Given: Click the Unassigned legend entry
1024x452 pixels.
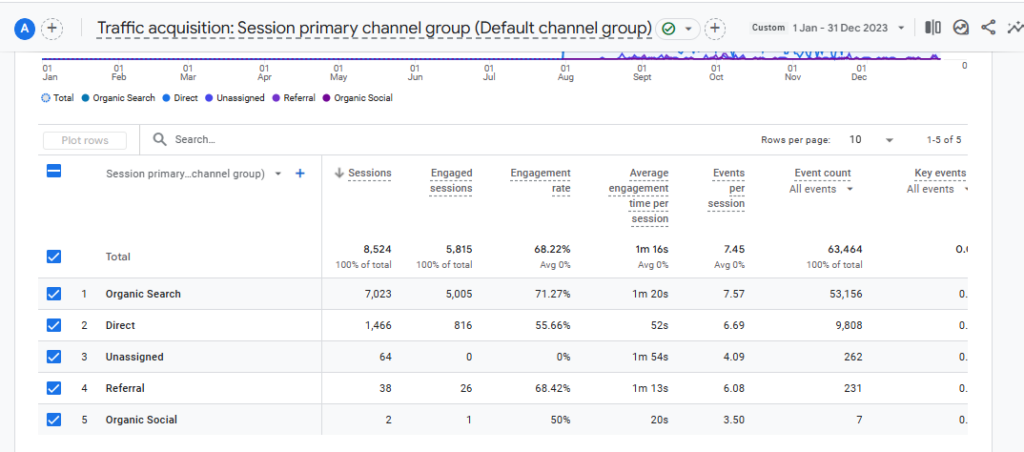Looking at the screenshot, I should click(x=235, y=98).
